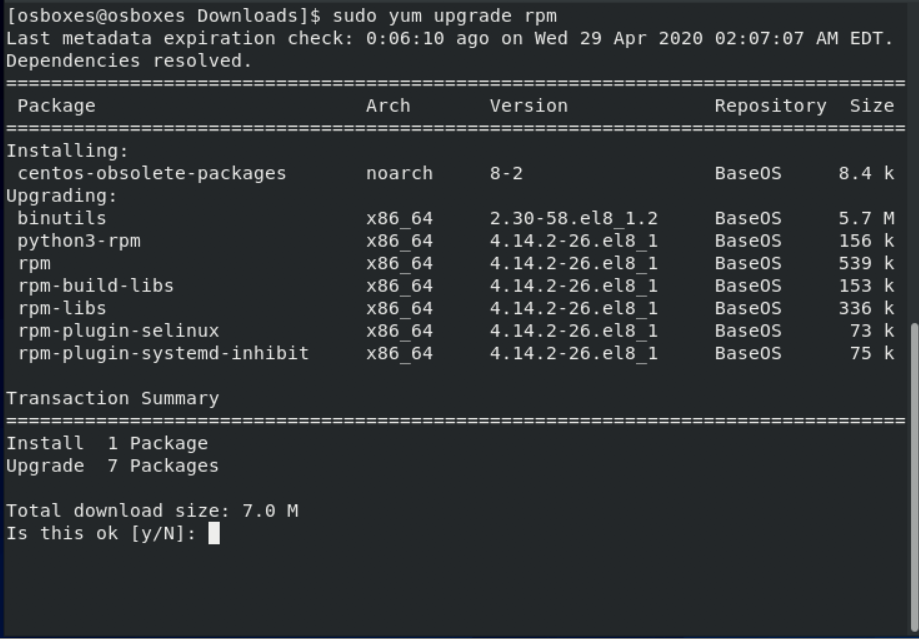Click the "Package" column header
The image size is (919, 639).
click(56, 106)
